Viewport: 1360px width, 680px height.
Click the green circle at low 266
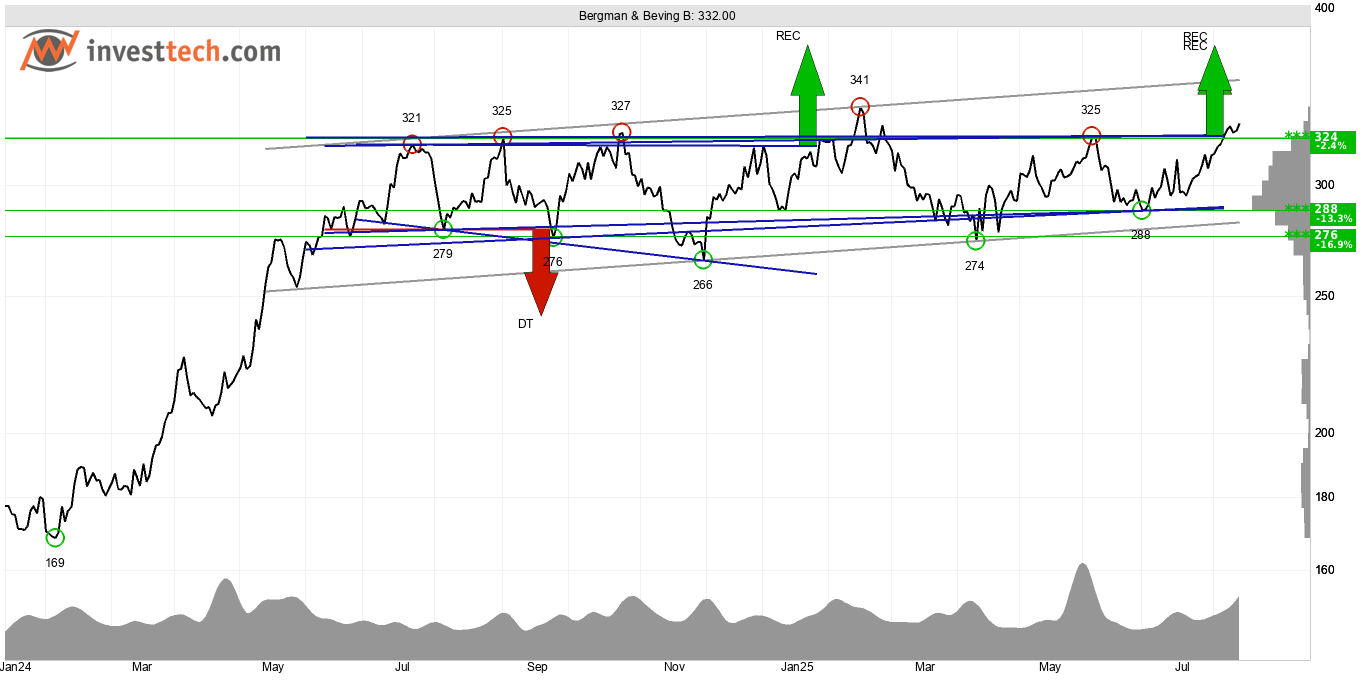(704, 260)
